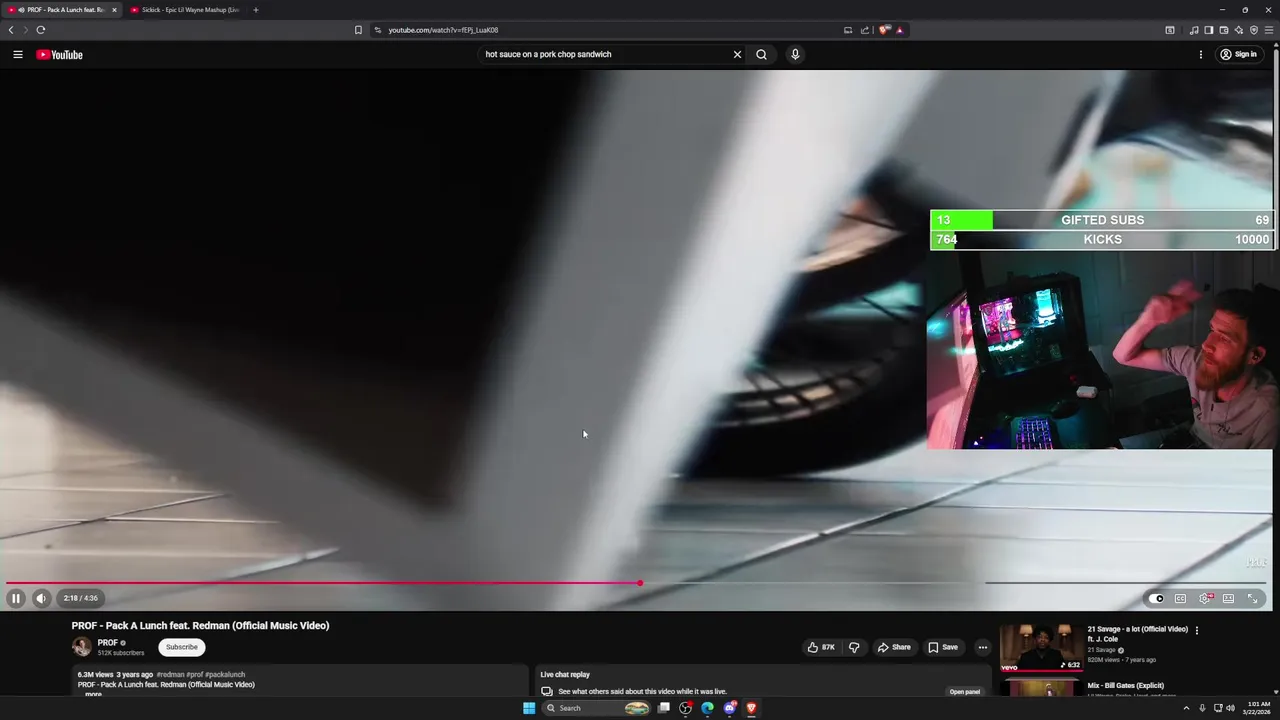Like the video (87K)
Viewport: 1280px width, 720px height.
pos(821,647)
